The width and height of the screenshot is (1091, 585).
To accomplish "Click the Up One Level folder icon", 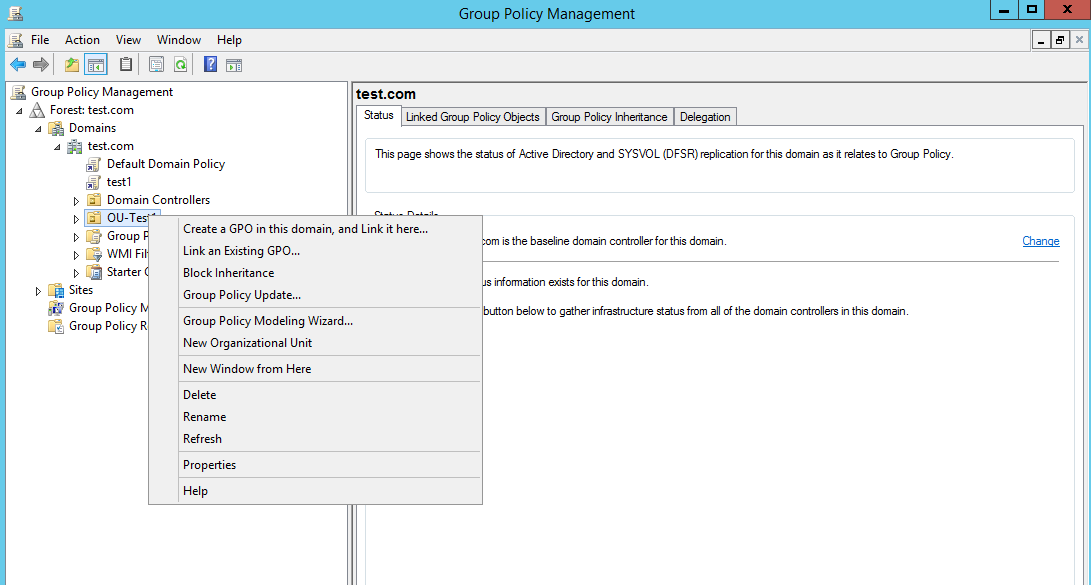I will (71, 65).
